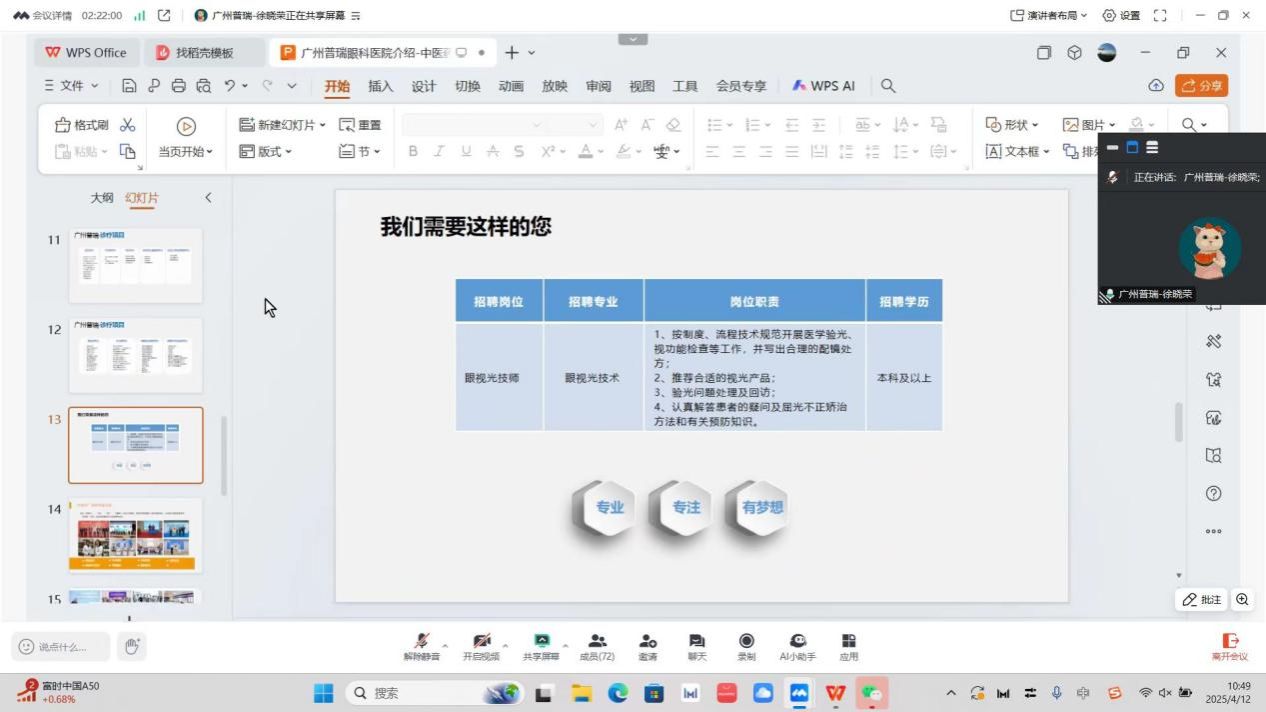Click the slide panel vertical scrollbar
This screenshot has height=712, width=1266.
point(223,455)
